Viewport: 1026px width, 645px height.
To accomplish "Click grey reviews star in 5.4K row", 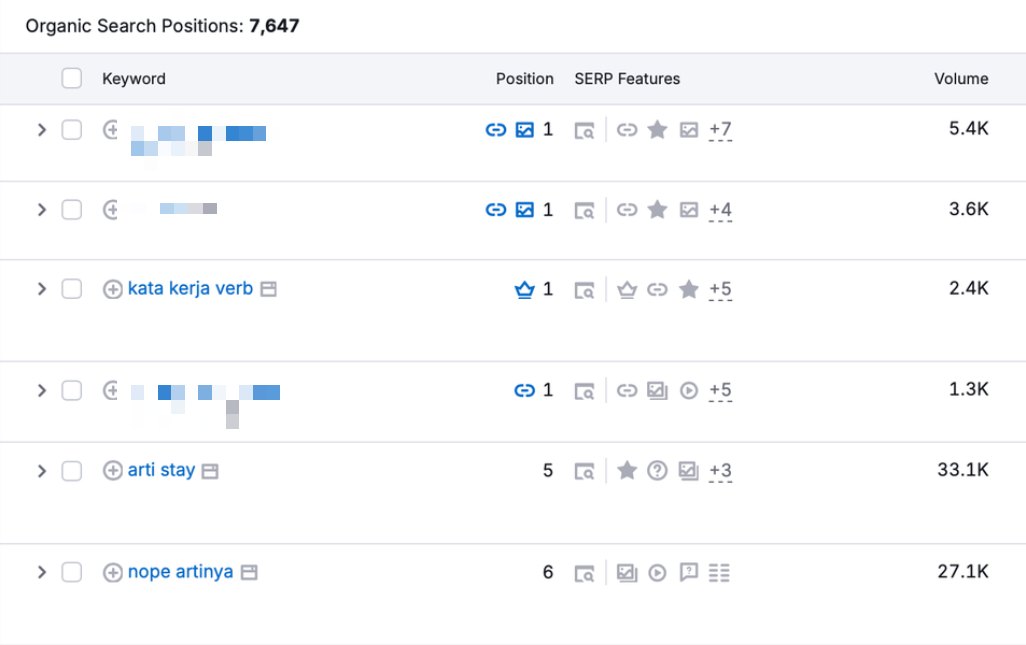I will 657,130.
